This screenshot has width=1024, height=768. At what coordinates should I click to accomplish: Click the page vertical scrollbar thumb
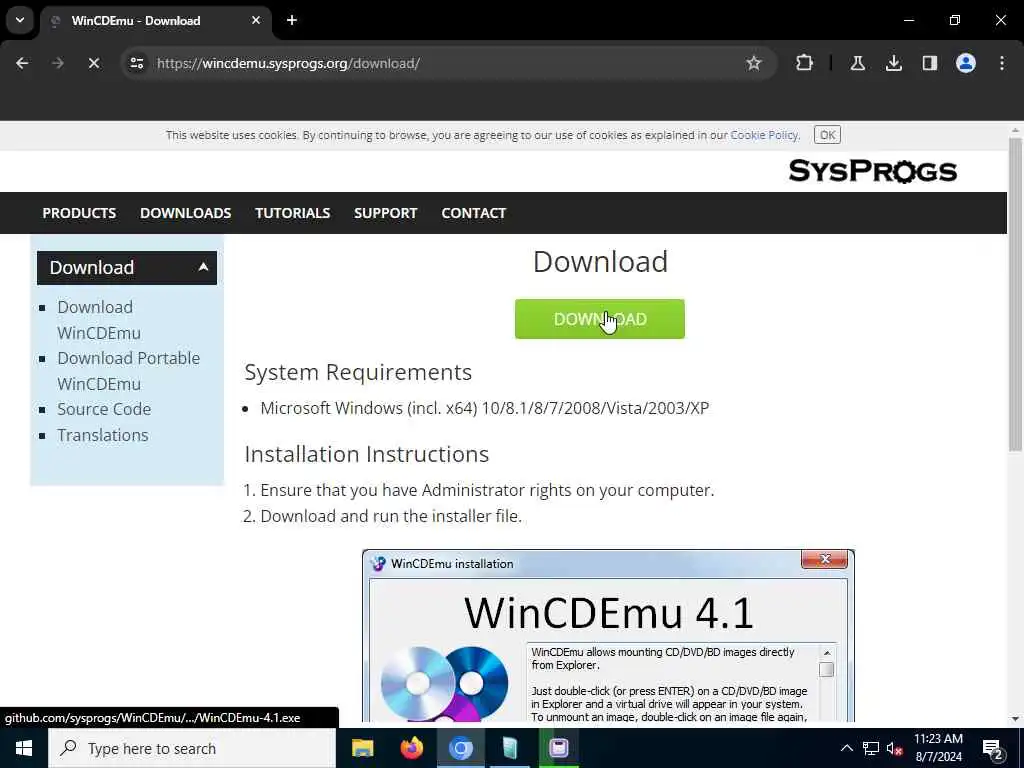pyautogui.click(x=1015, y=294)
